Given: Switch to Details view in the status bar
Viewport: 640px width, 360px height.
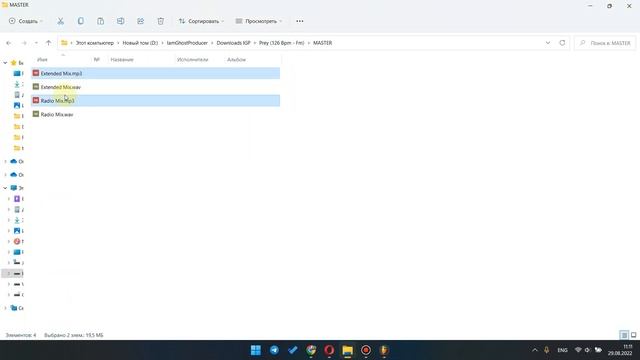Looking at the screenshot, I should click(624, 335).
